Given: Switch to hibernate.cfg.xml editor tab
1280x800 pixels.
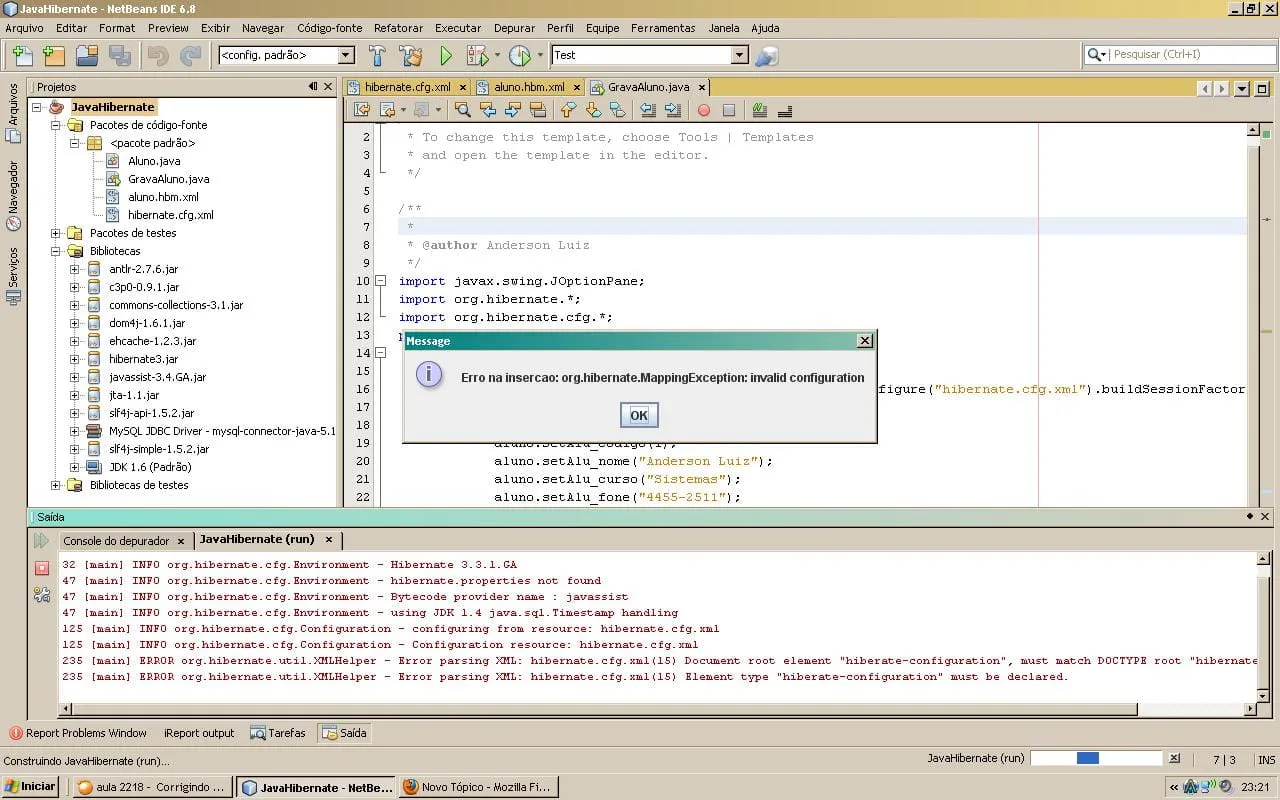Looking at the screenshot, I should tap(406, 87).
